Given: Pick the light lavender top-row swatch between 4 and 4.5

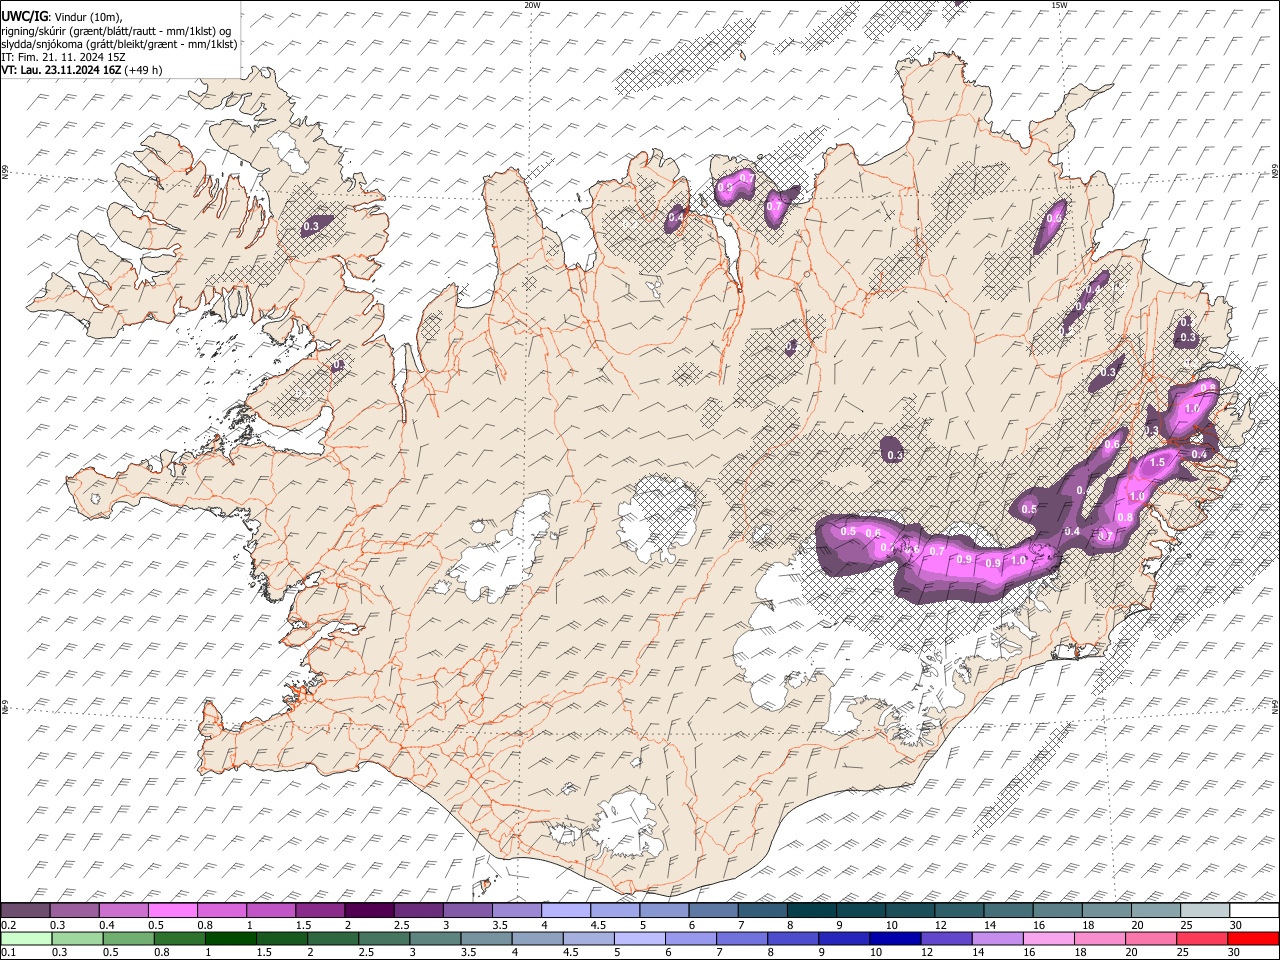Looking at the screenshot, I should pyautogui.click(x=566, y=911).
